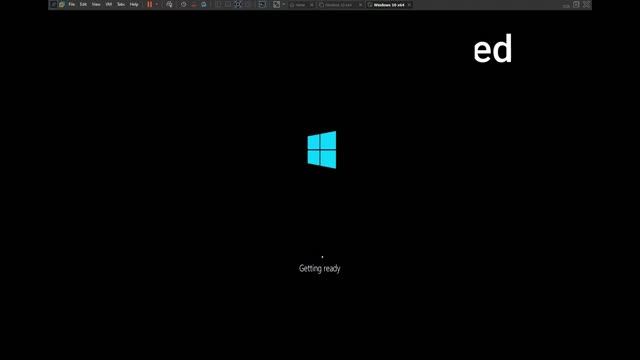640x360 pixels.
Task: Click the send Ctrl+Alt+Del icon
Action: pyautogui.click(x=169, y=4)
